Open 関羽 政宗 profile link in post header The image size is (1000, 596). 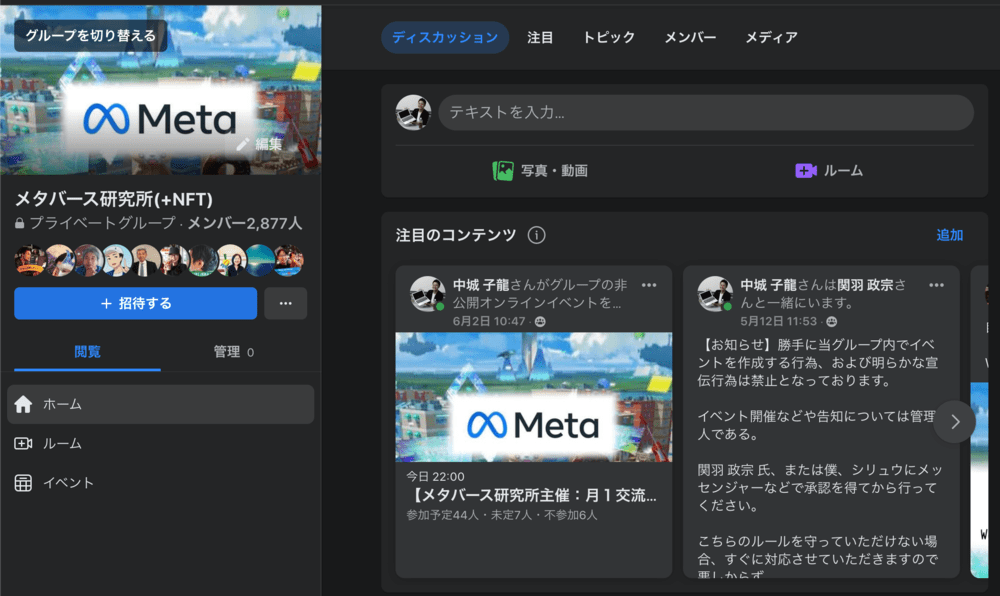coord(865,286)
